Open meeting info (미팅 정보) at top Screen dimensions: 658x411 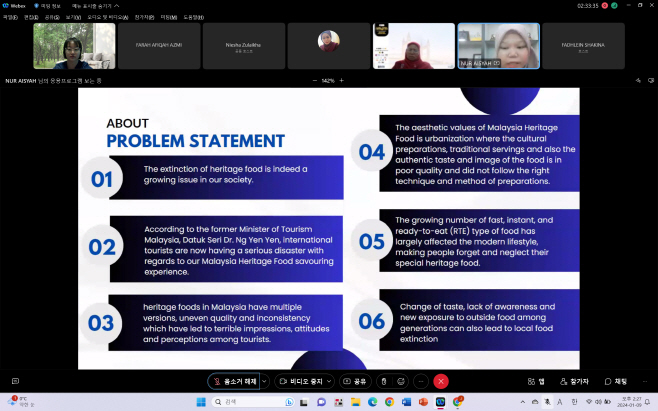pyautogui.click(x=47, y=6)
